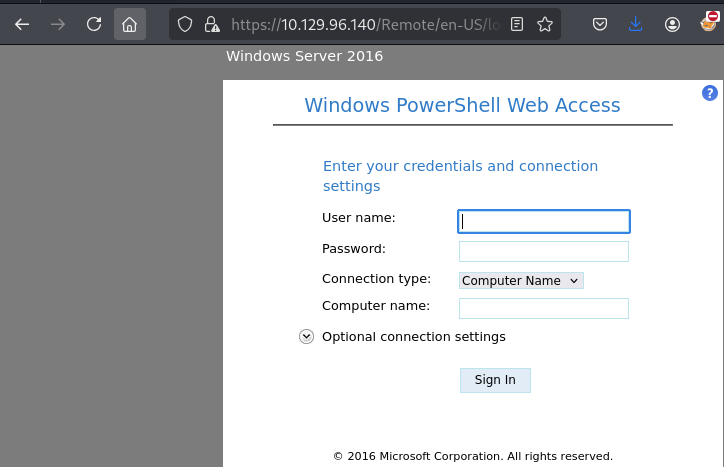Open the blue help question mark icon
Image resolution: width=724 pixels, height=467 pixels.
click(x=710, y=93)
